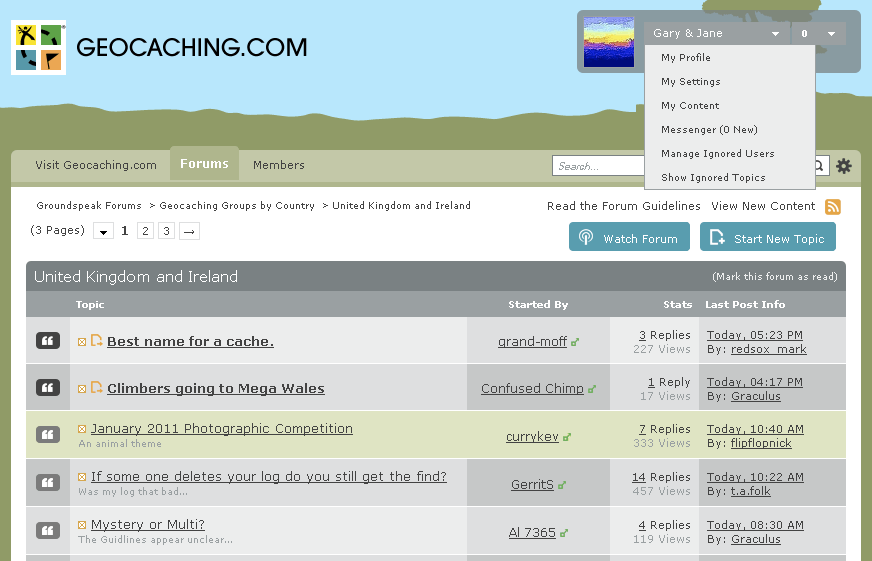The width and height of the screenshot is (872, 561).
Task: Click the forum search input field
Action: (600, 166)
